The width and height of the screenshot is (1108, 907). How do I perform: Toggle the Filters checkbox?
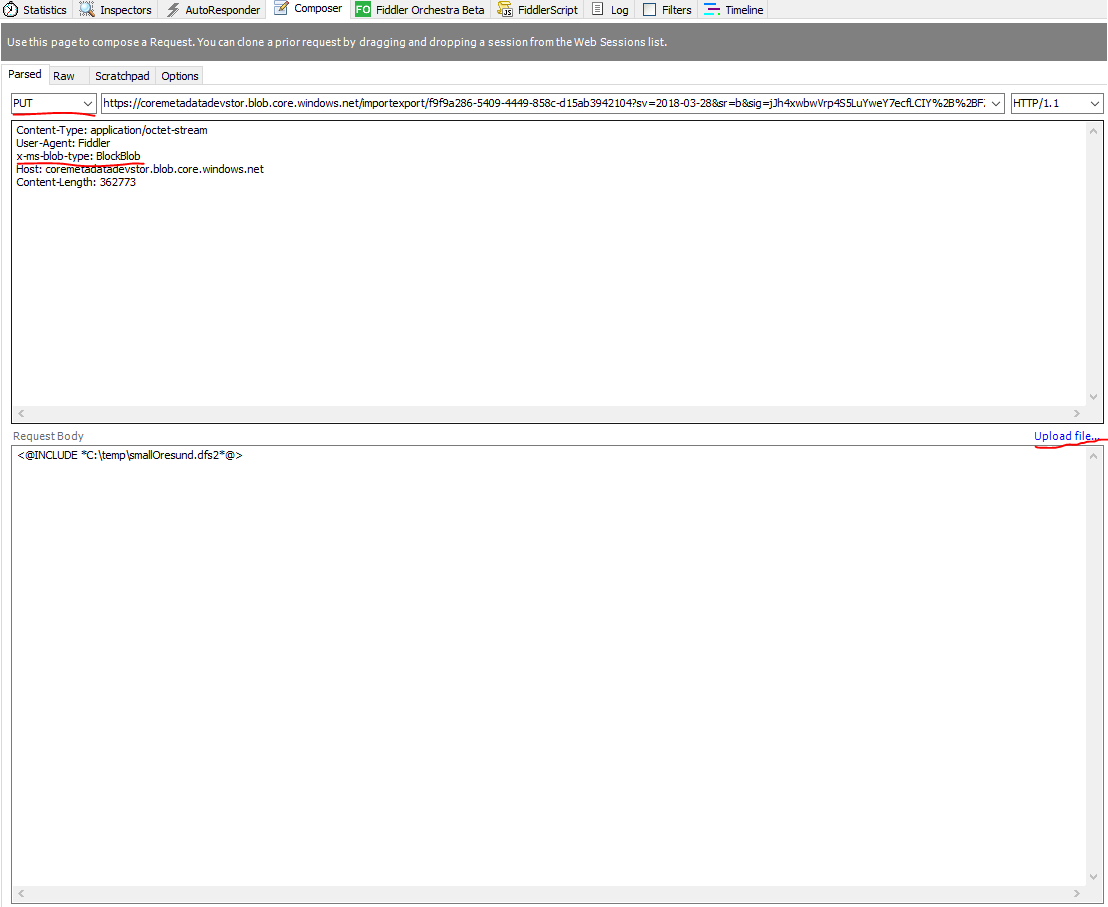pyautogui.click(x=649, y=10)
